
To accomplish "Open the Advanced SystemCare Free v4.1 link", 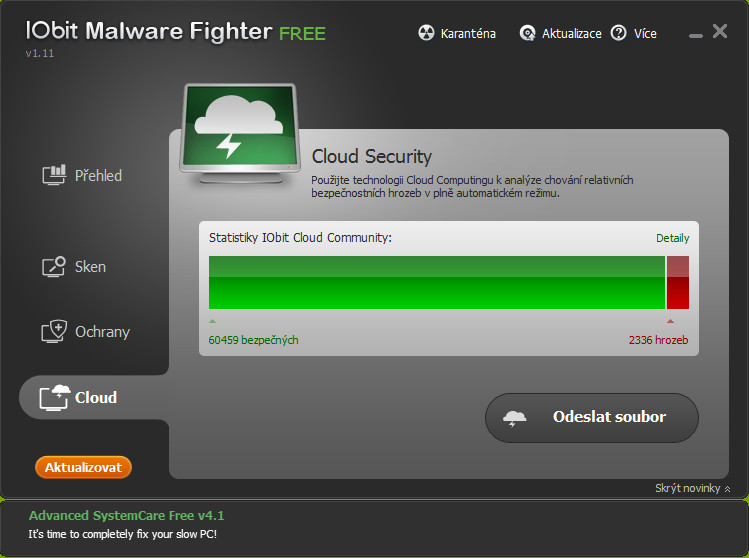I will [x=126, y=516].
